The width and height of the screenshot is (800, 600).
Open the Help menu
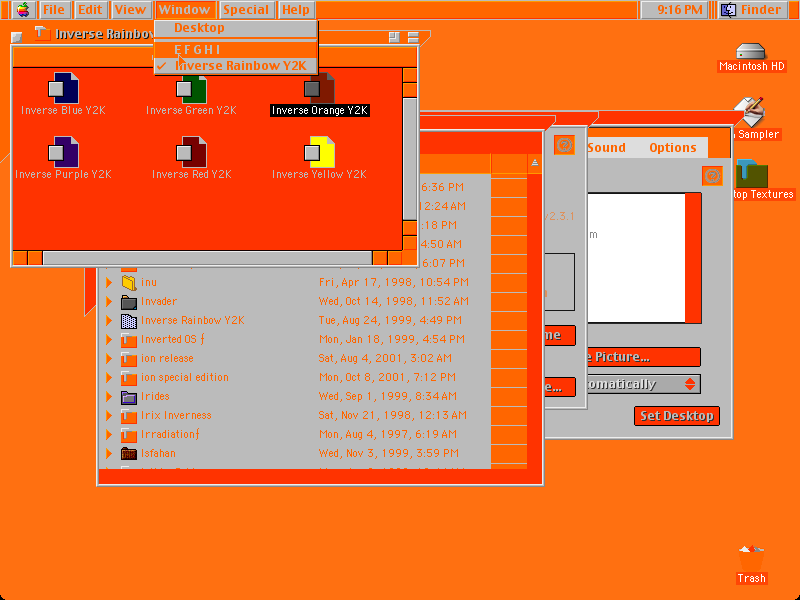pyautogui.click(x=296, y=9)
